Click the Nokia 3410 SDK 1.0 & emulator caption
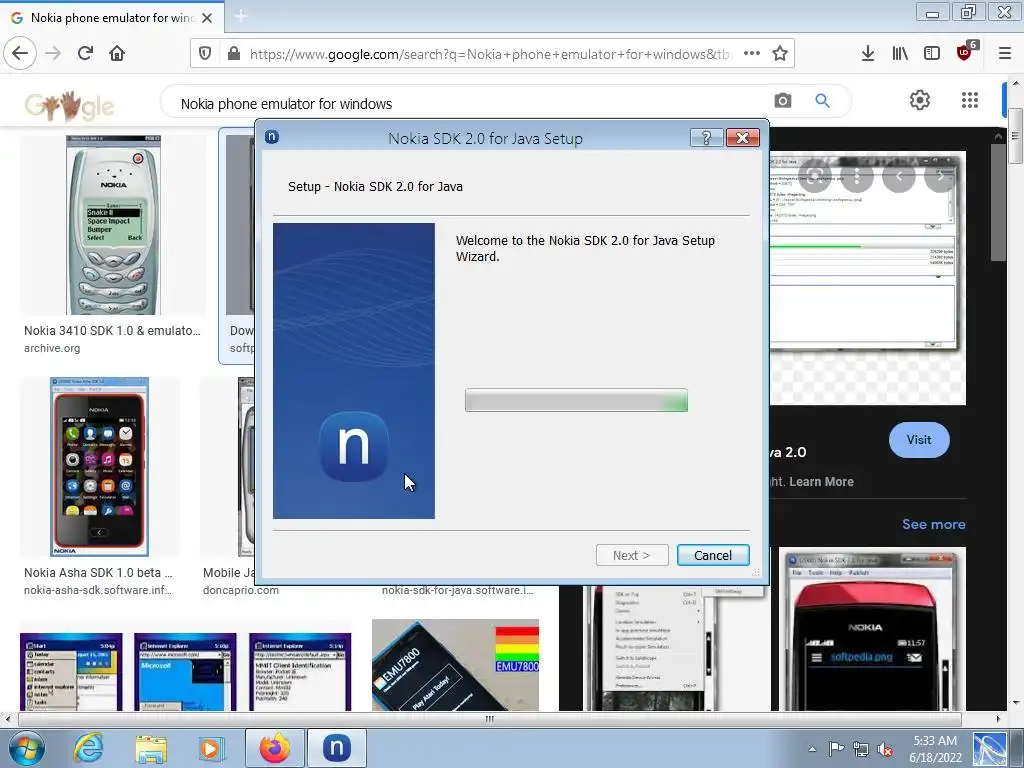The width and height of the screenshot is (1024, 768). pyautogui.click(x=112, y=330)
